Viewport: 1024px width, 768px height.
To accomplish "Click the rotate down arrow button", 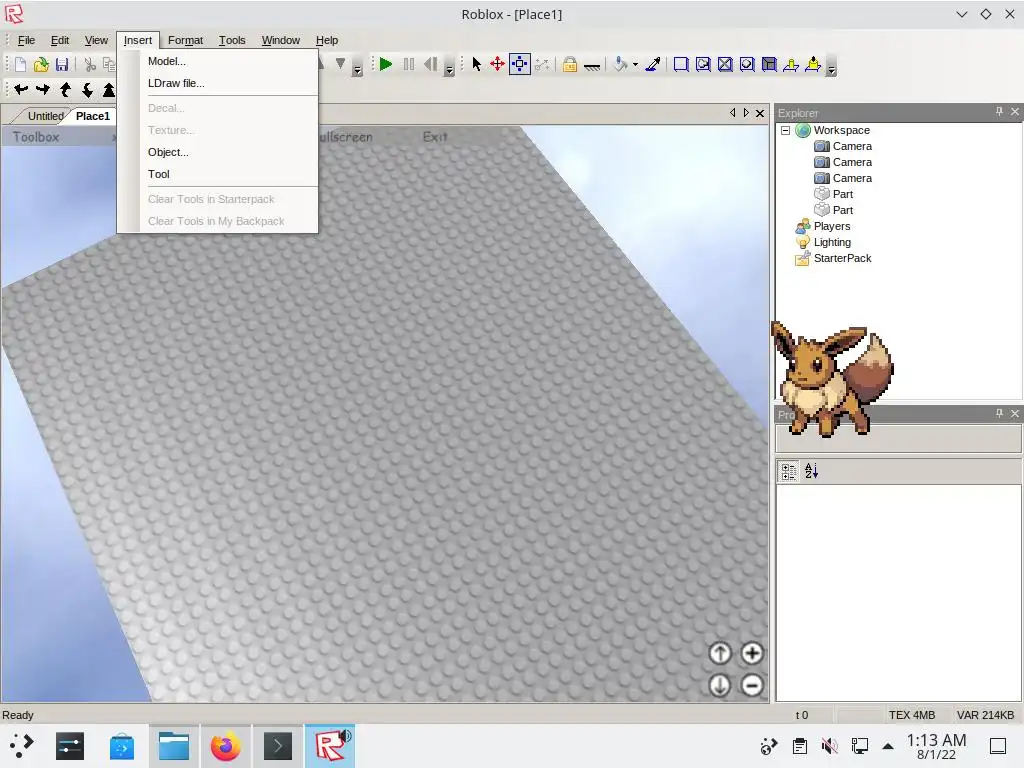I will tap(88, 90).
